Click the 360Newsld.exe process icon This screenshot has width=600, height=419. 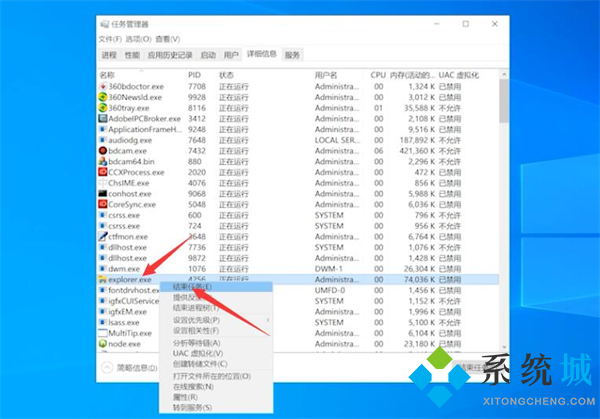103,97
